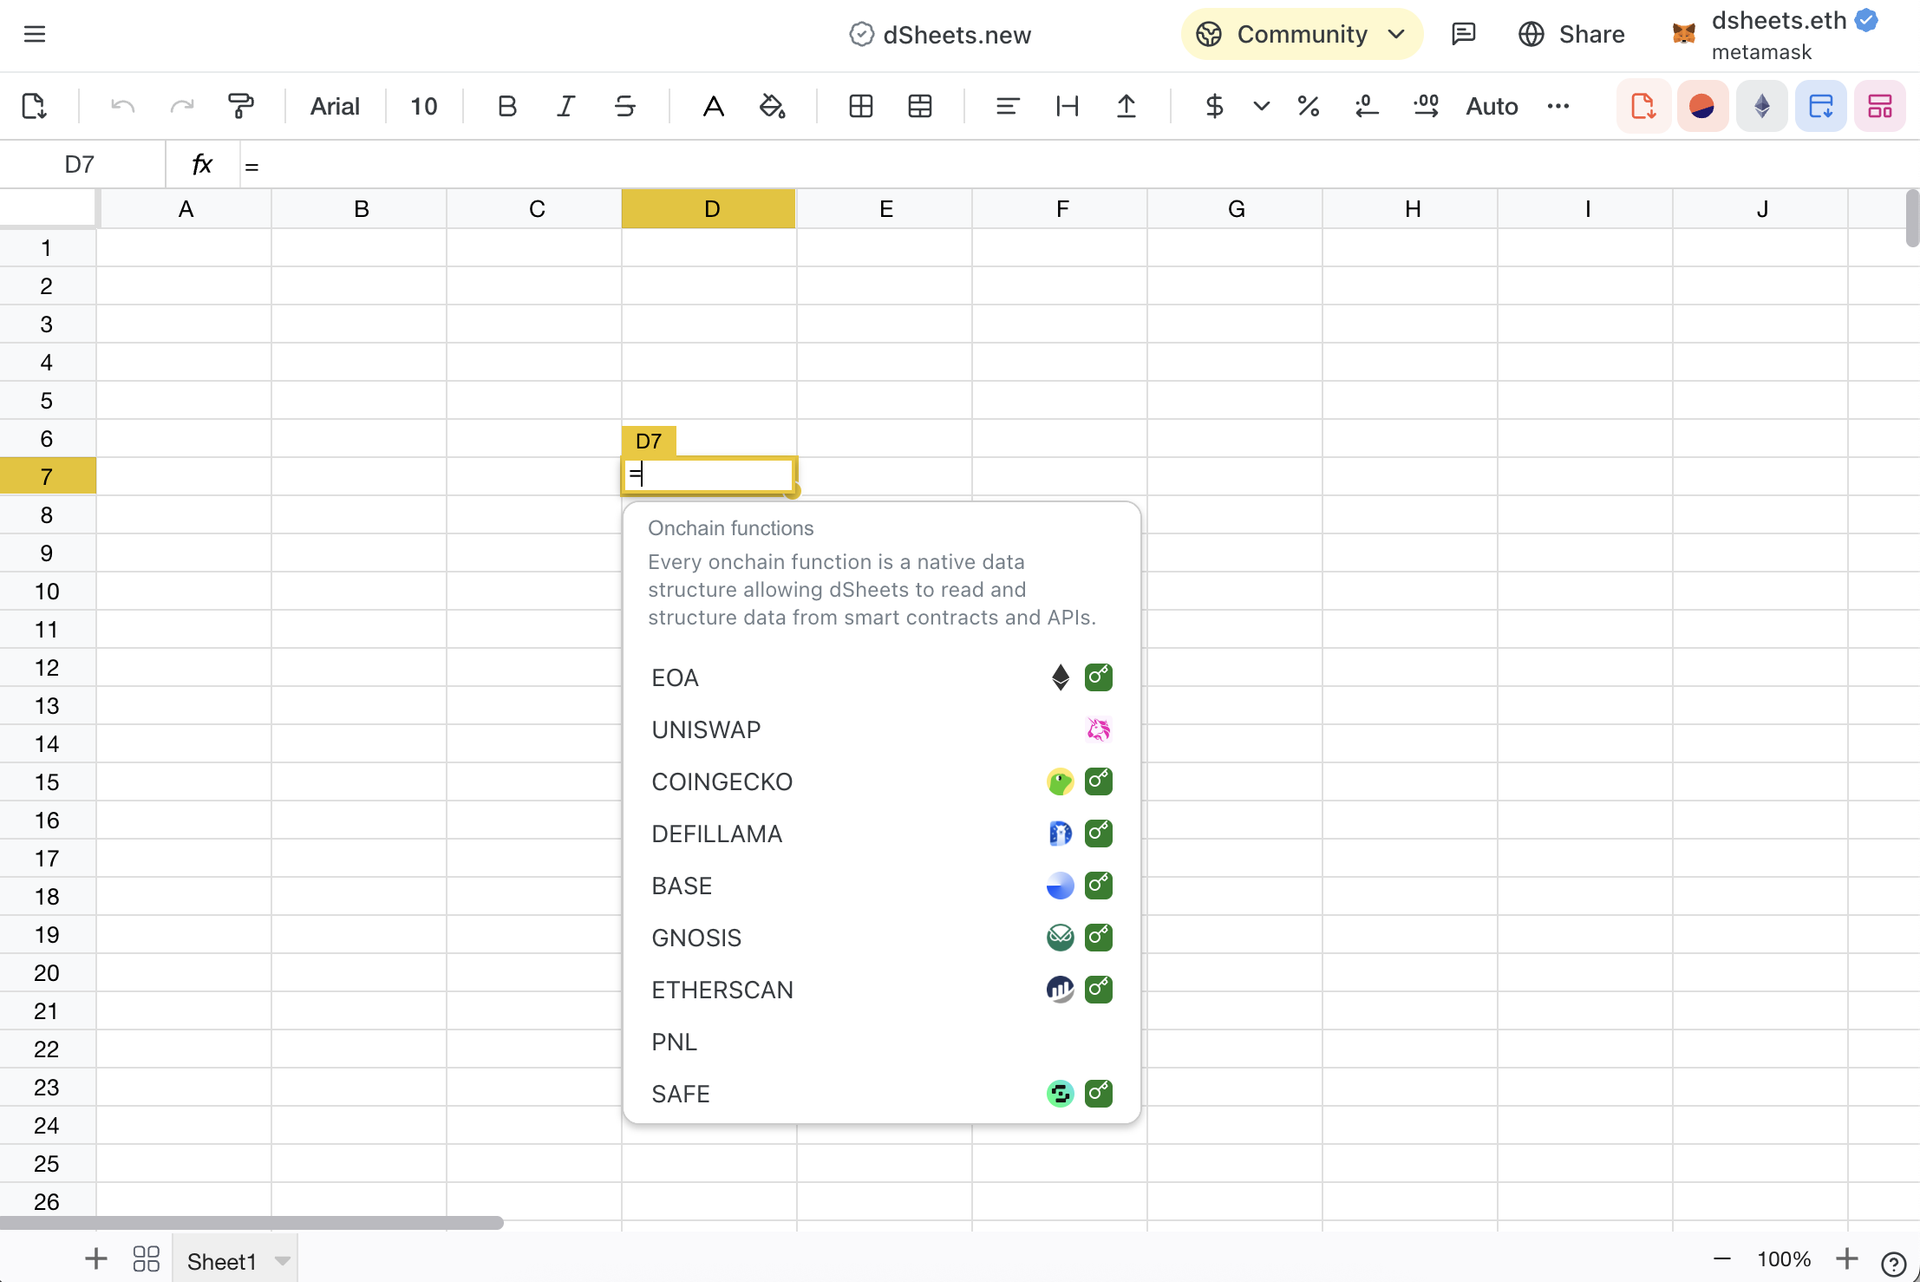Expand the Sheet1 tab dropdown arrow

pos(281,1259)
